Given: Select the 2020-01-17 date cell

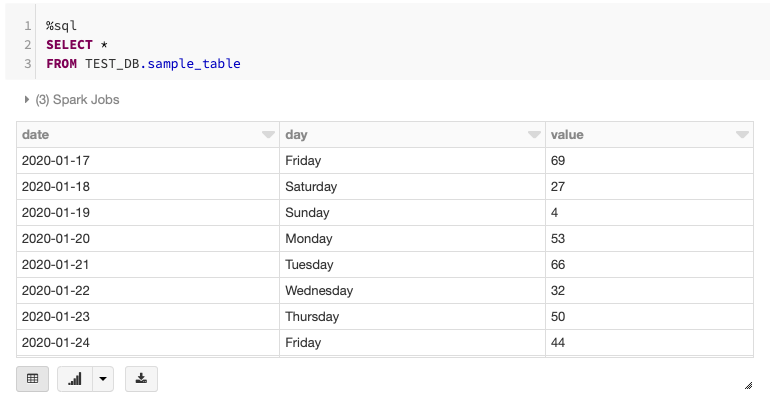Looking at the screenshot, I should click(x=56, y=160).
